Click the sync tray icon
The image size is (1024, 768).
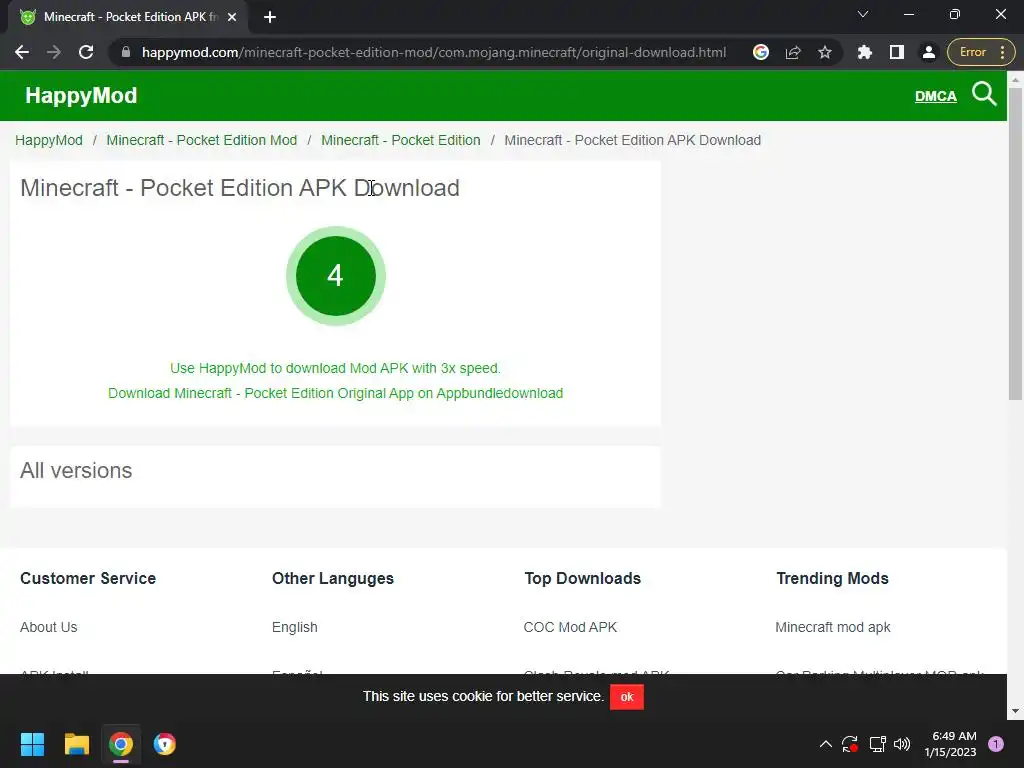pos(850,744)
